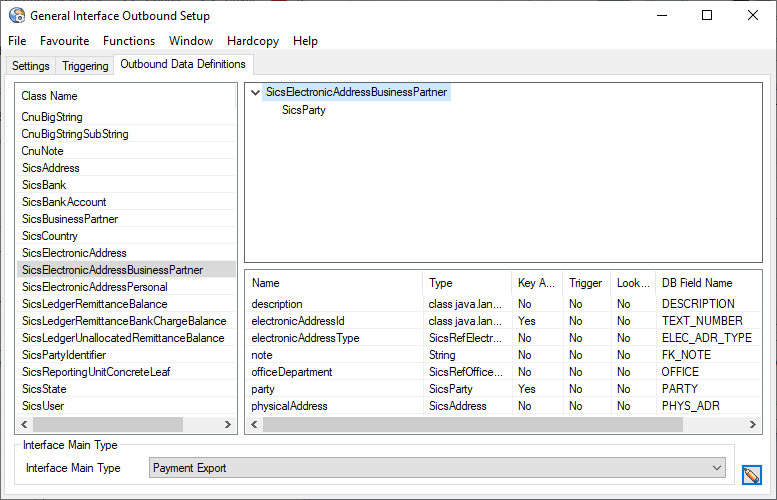The image size is (777, 500).
Task: Click the Key A... column header
Action: [534, 283]
